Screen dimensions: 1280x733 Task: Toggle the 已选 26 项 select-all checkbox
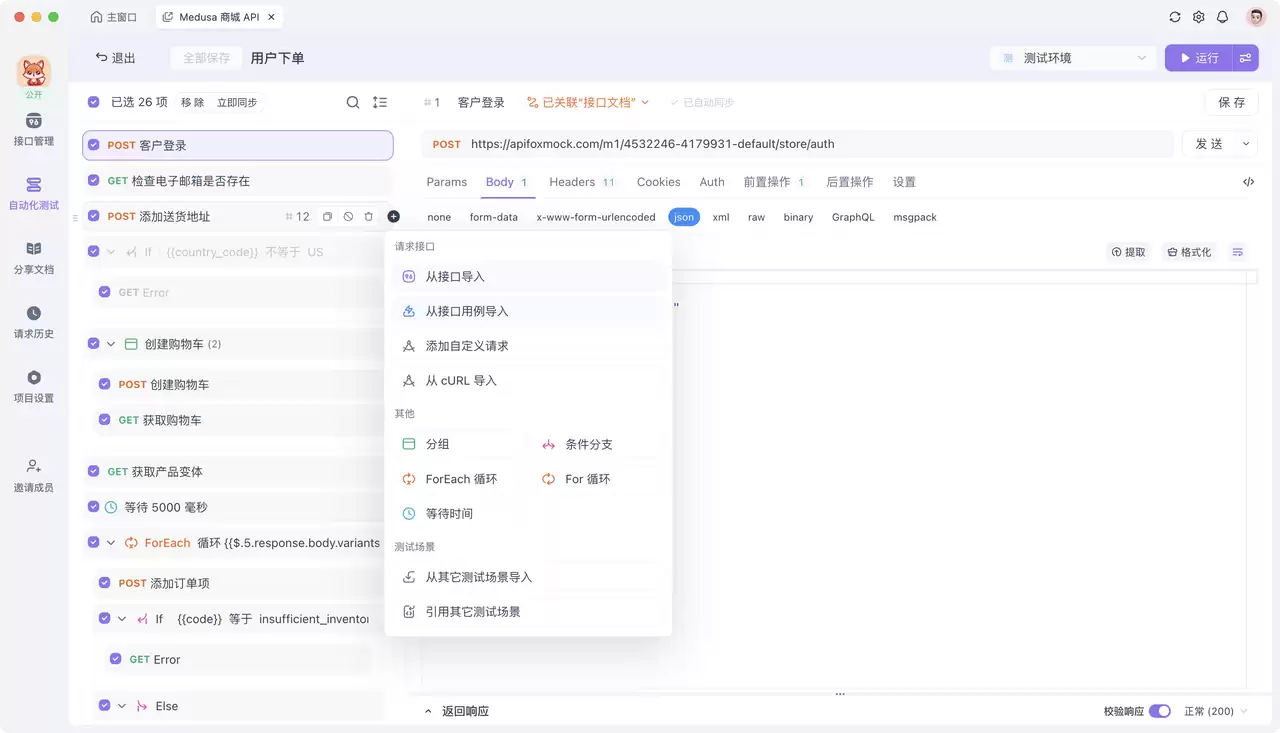click(94, 102)
